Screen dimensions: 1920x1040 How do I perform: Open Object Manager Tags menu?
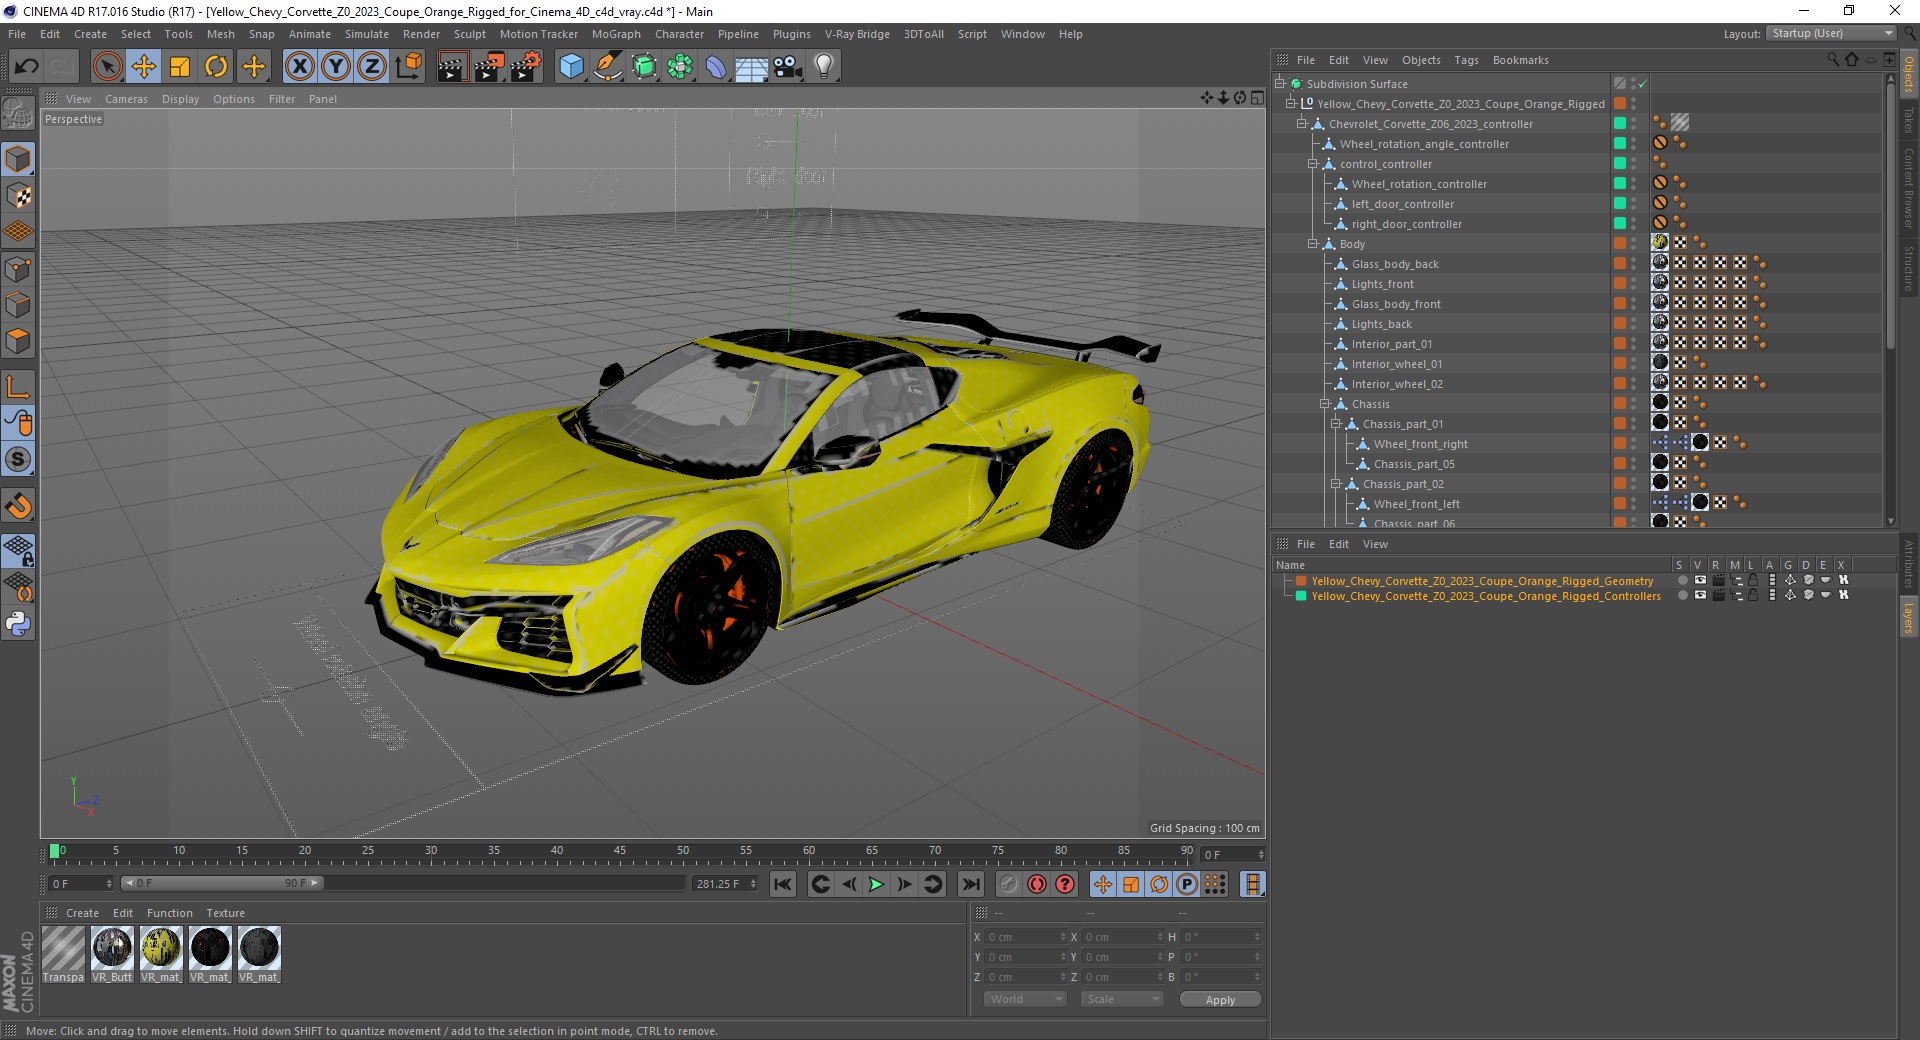tap(1466, 60)
